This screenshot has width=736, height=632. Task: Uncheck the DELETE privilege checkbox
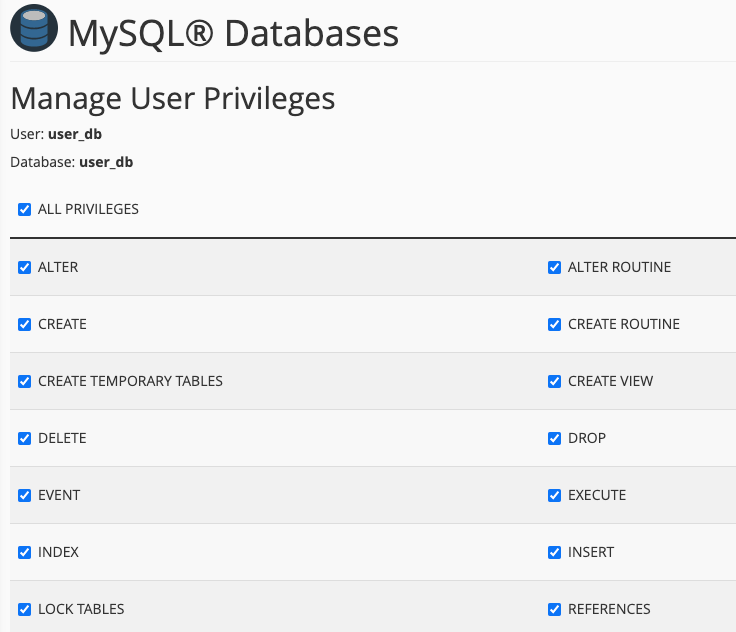[24, 438]
